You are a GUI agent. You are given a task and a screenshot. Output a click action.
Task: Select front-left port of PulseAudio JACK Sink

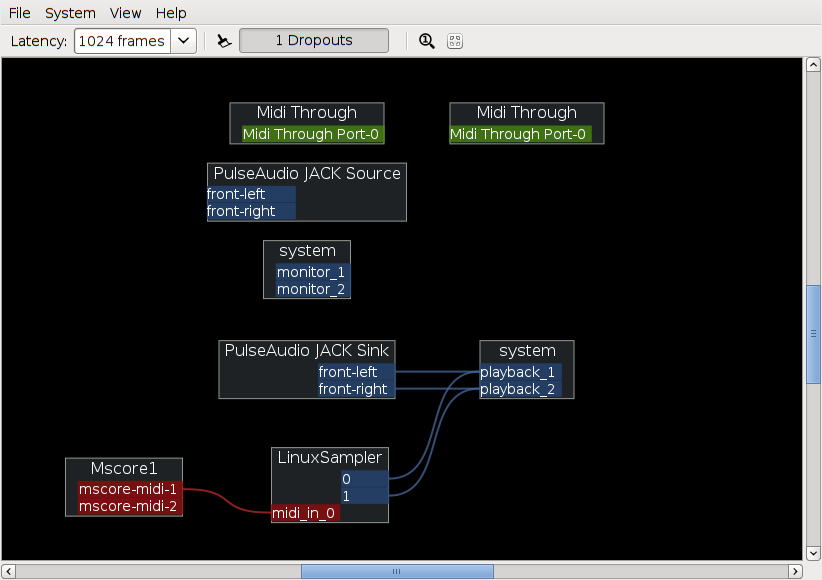[x=356, y=372]
